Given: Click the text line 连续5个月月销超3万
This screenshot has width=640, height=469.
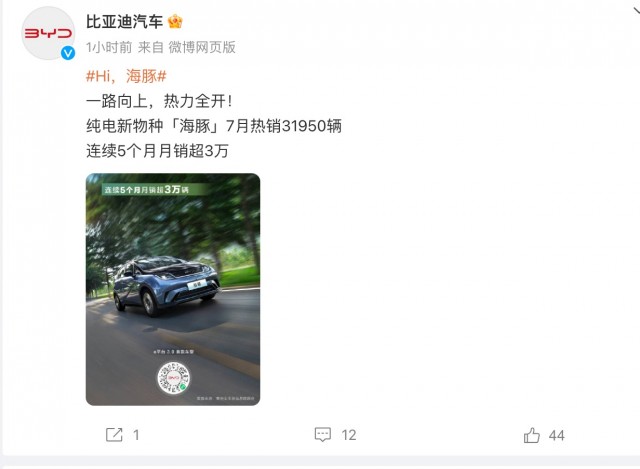Looking at the screenshot, I should (x=157, y=151).
